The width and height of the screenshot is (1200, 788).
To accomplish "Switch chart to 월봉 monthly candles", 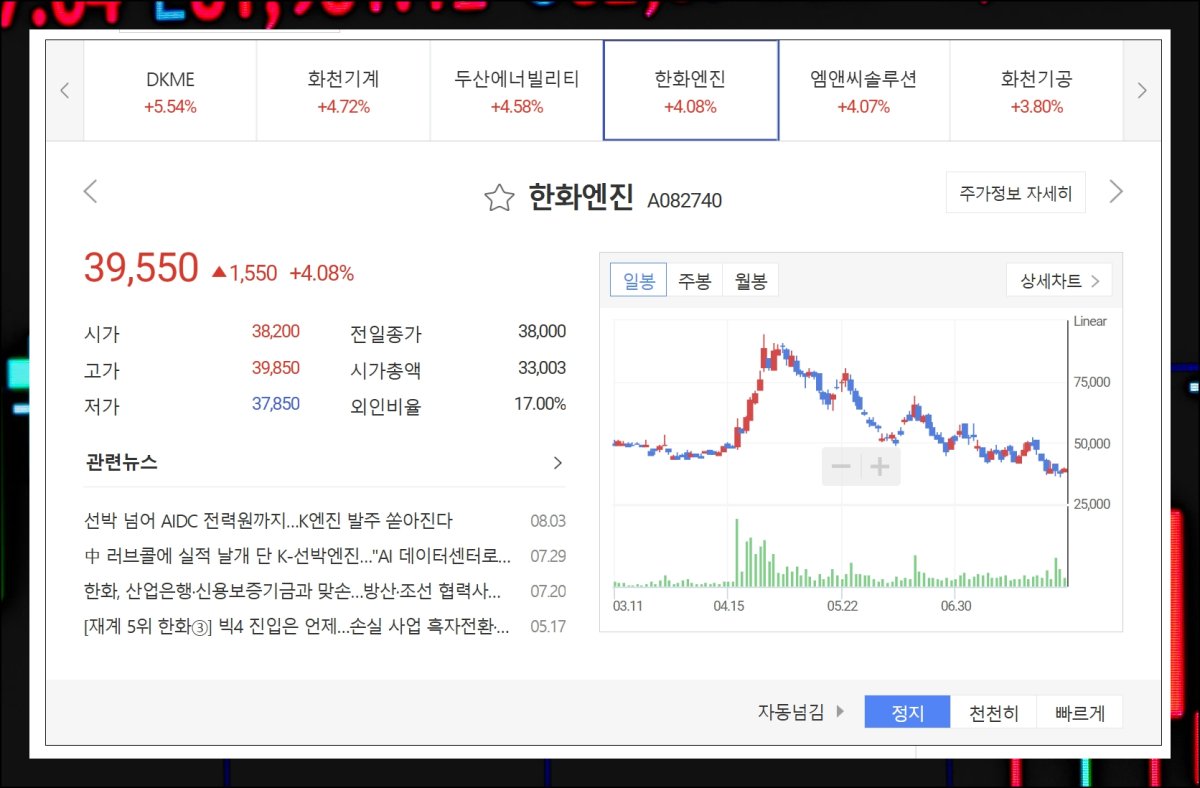I will pos(750,281).
